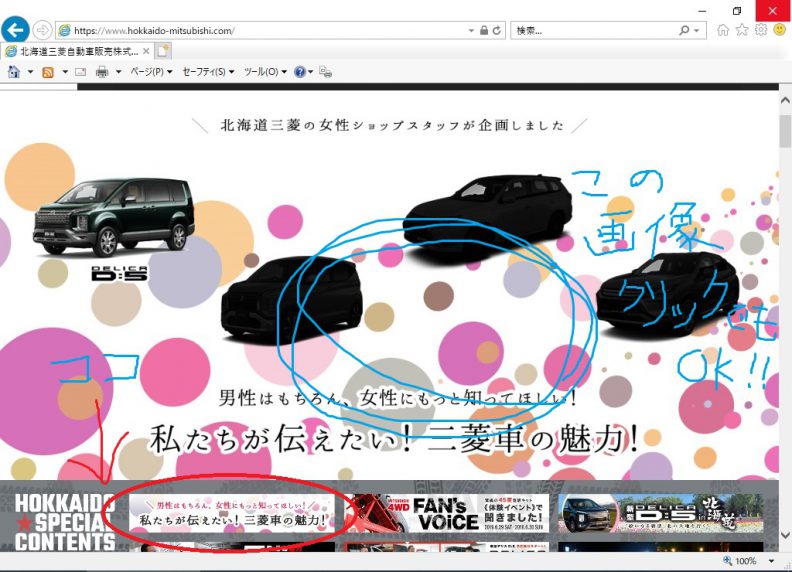792x572 pixels.
Task: Click the DELICA D:5 green van image
Action: coord(113,216)
